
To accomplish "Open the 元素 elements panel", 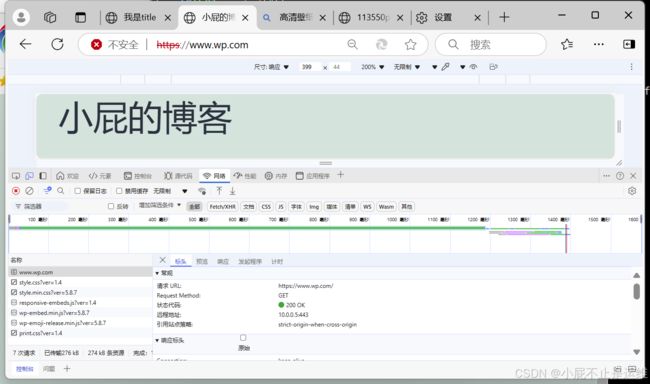I will pyautogui.click(x=100, y=176).
